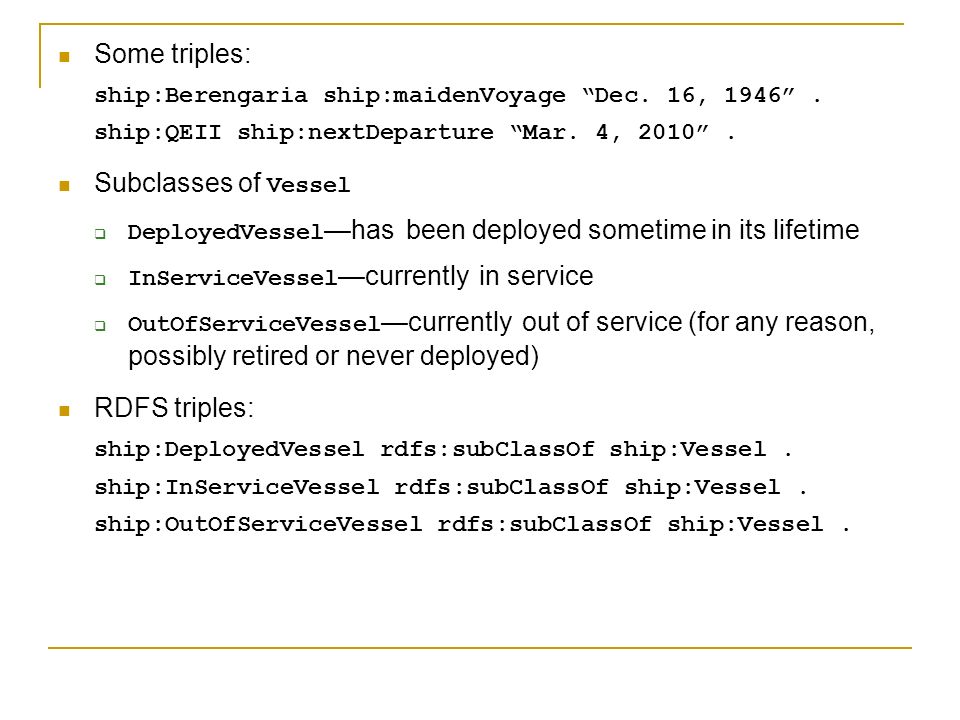Click the hollow square bullet before InServiceVessel
960x720 pixels.
click(x=100, y=280)
